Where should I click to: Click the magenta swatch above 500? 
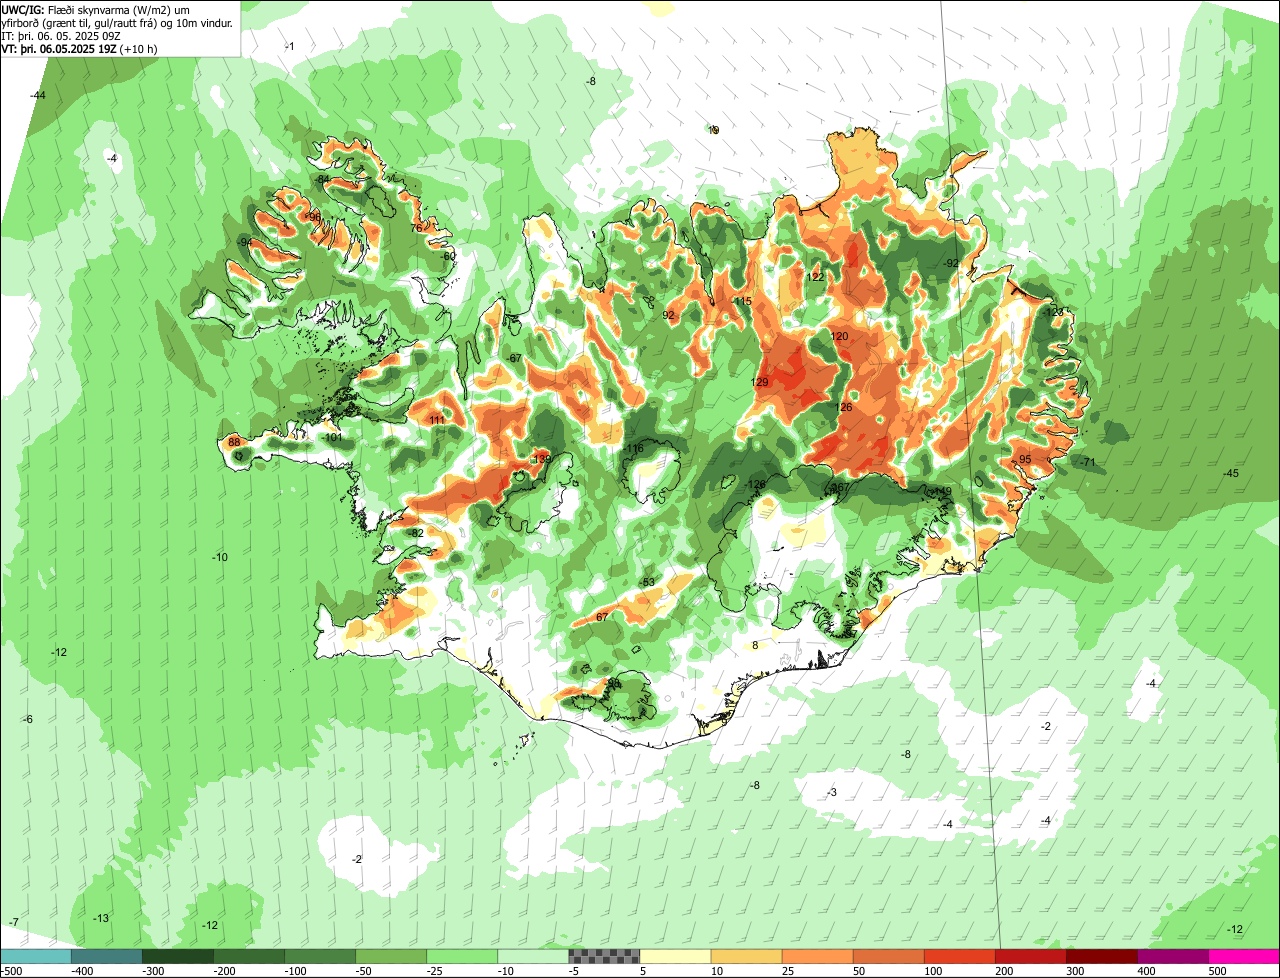(x=1244, y=957)
